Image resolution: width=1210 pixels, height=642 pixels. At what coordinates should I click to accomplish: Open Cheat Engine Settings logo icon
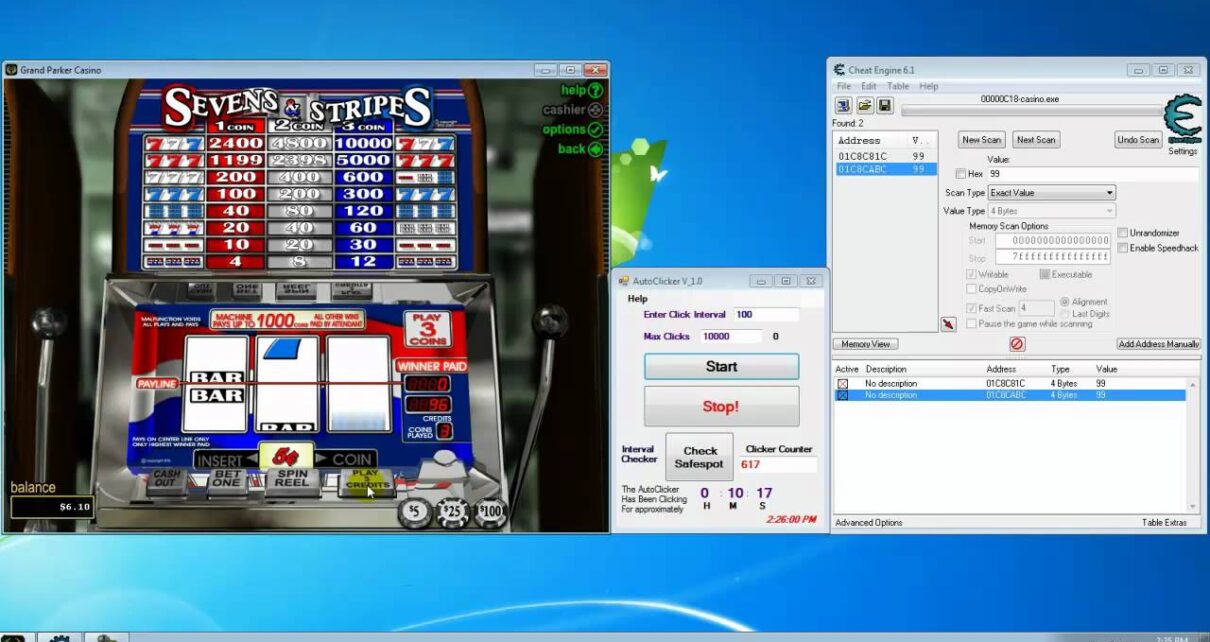tap(1183, 119)
